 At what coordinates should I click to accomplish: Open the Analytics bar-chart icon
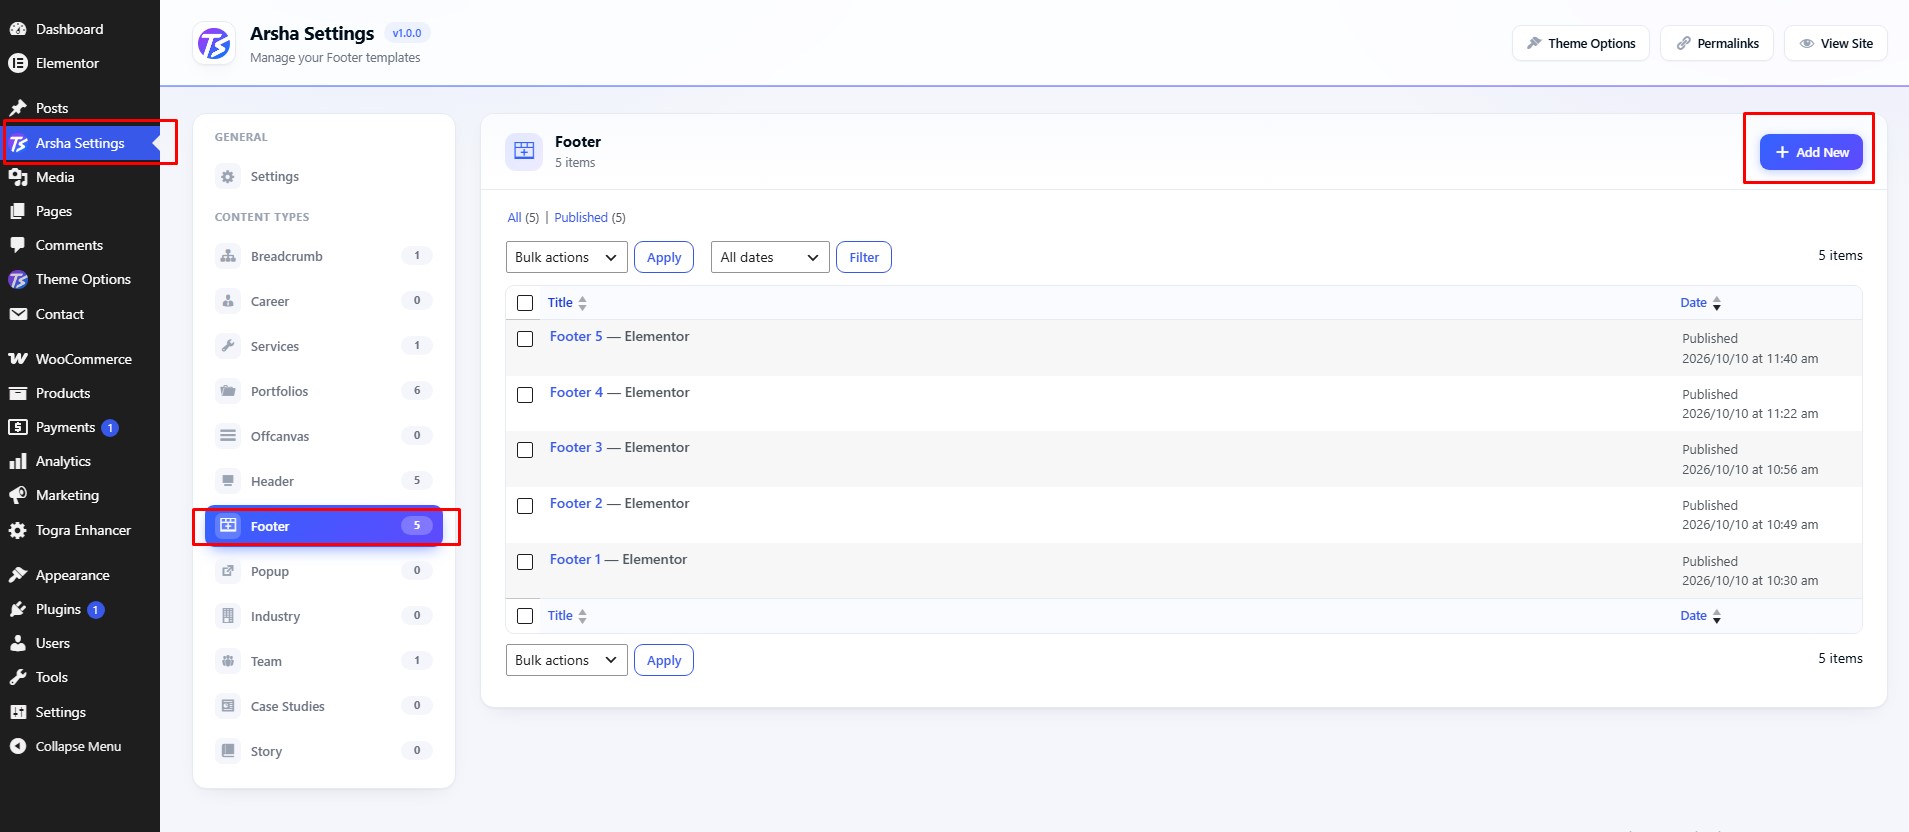click(x=18, y=461)
